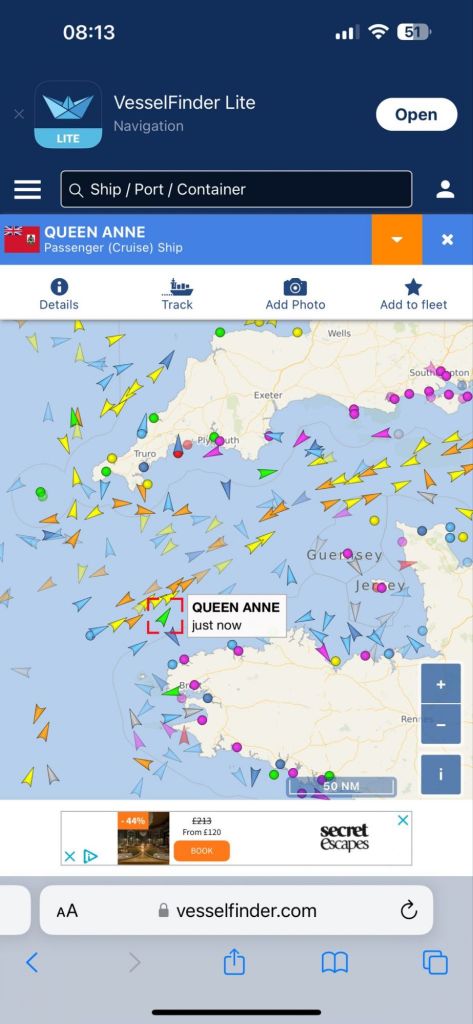Image resolution: width=473 pixels, height=1024 pixels.
Task: Close the Secret Escapes advertisement
Action: click(x=404, y=820)
